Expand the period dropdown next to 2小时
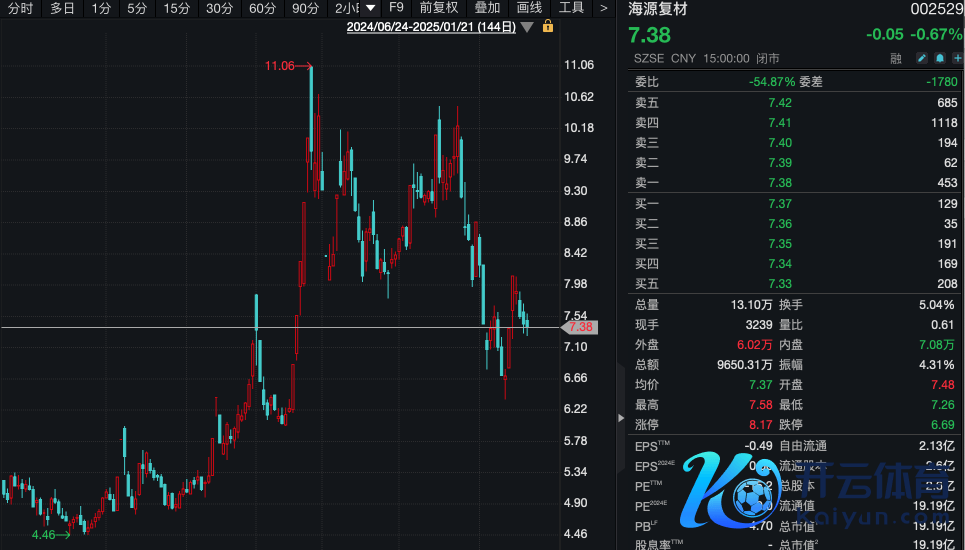Viewport: 965px width, 550px height. [x=371, y=8]
